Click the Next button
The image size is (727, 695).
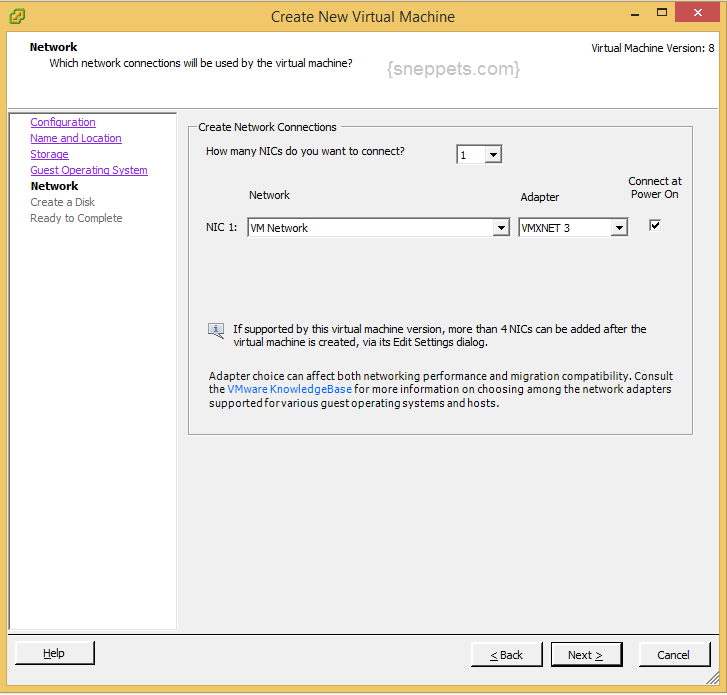[586, 655]
